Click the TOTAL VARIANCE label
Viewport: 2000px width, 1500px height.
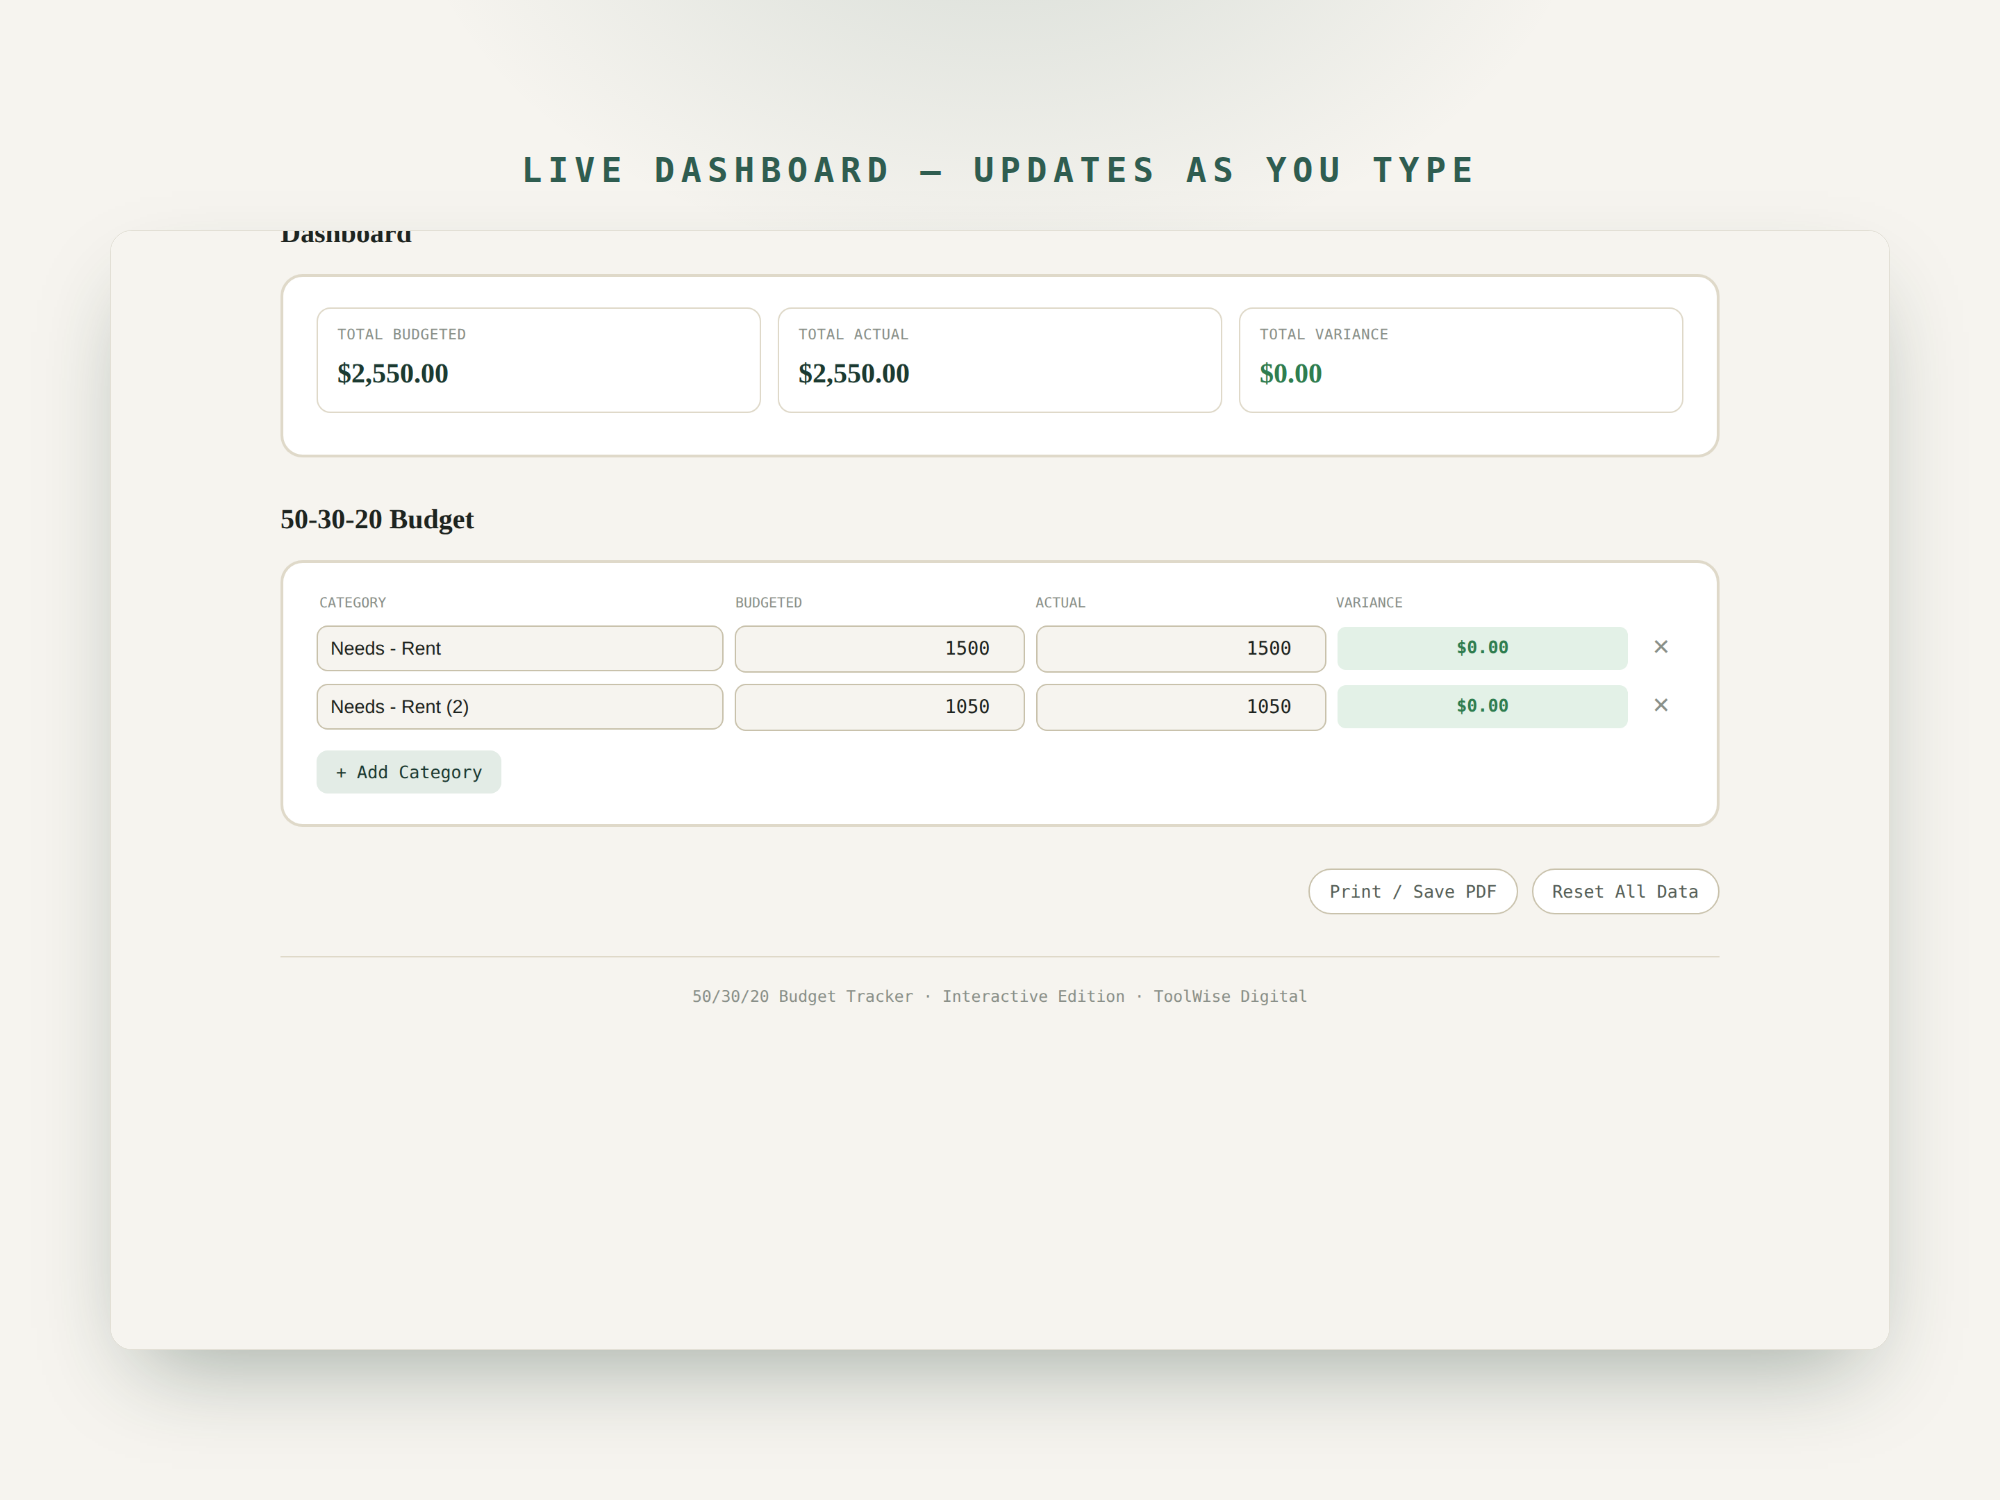tap(1324, 334)
